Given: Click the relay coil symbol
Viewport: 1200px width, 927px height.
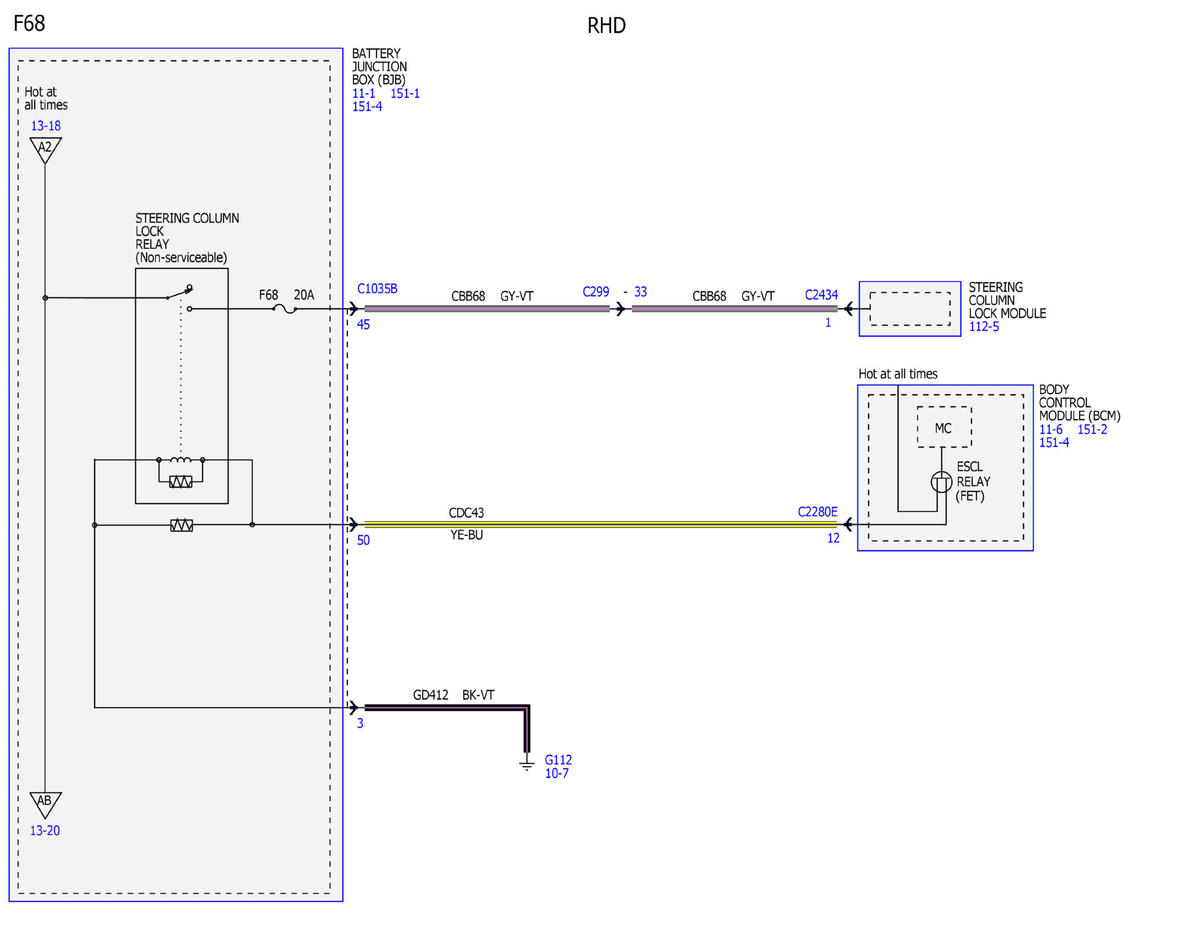Looking at the screenshot, I should click(x=181, y=461).
